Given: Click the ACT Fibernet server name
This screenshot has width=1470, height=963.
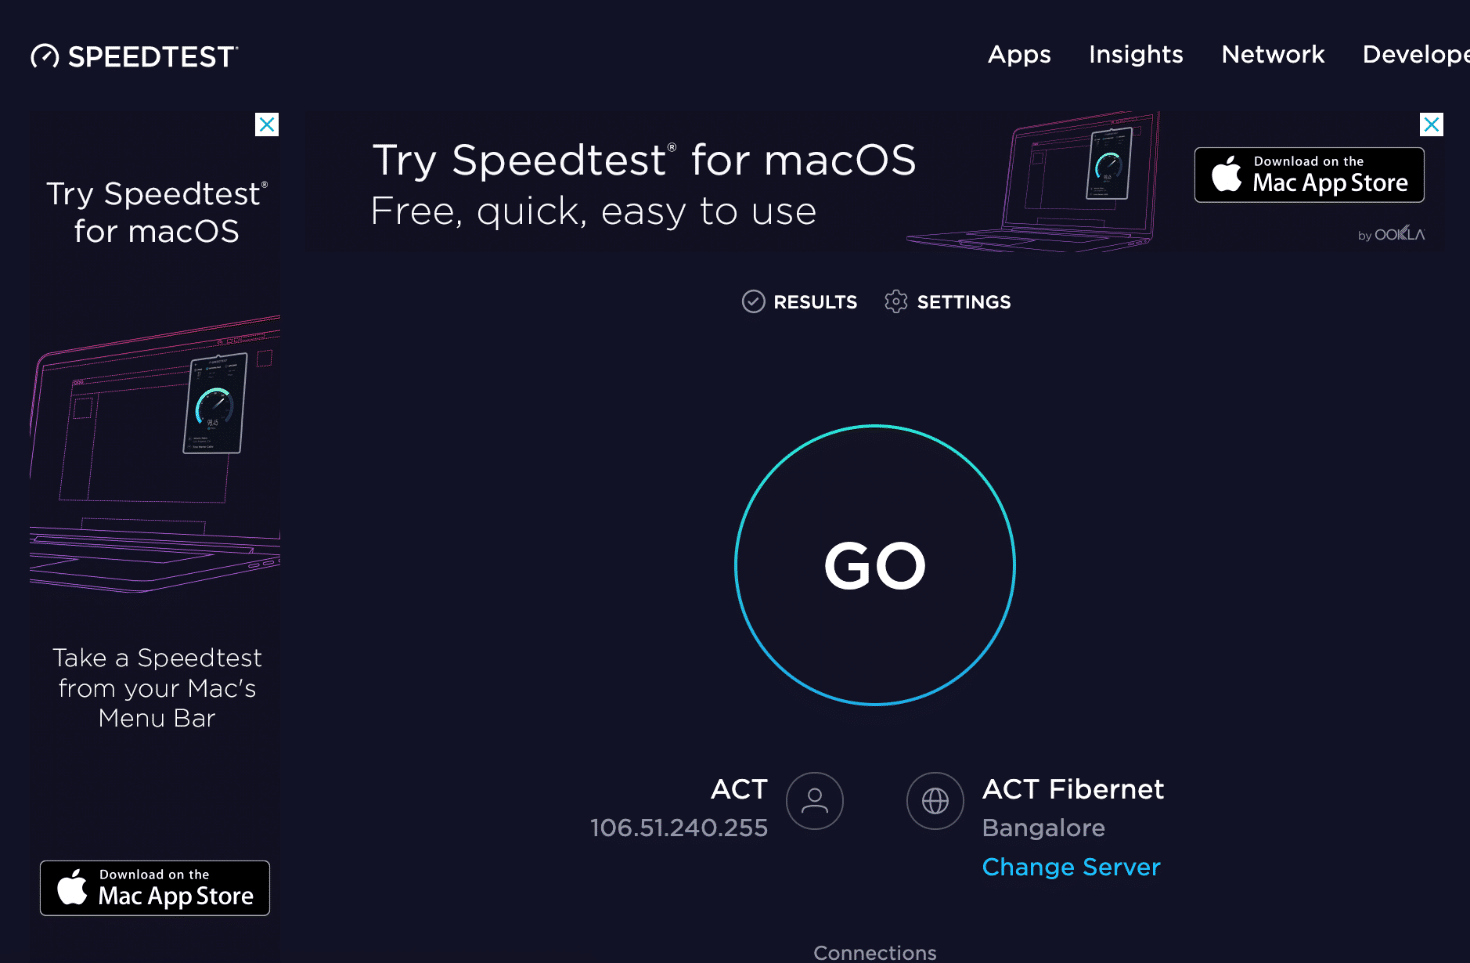Looking at the screenshot, I should [1073, 789].
